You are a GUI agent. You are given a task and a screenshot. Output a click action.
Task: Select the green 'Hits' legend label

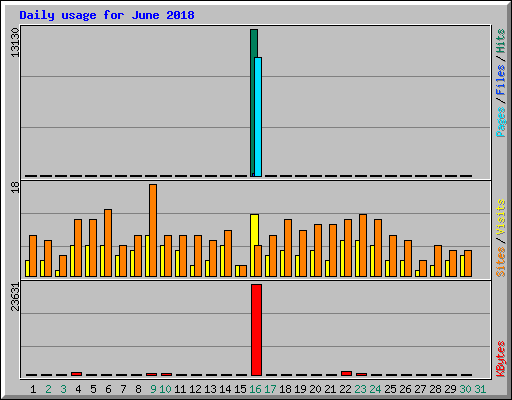[x=500, y=41]
